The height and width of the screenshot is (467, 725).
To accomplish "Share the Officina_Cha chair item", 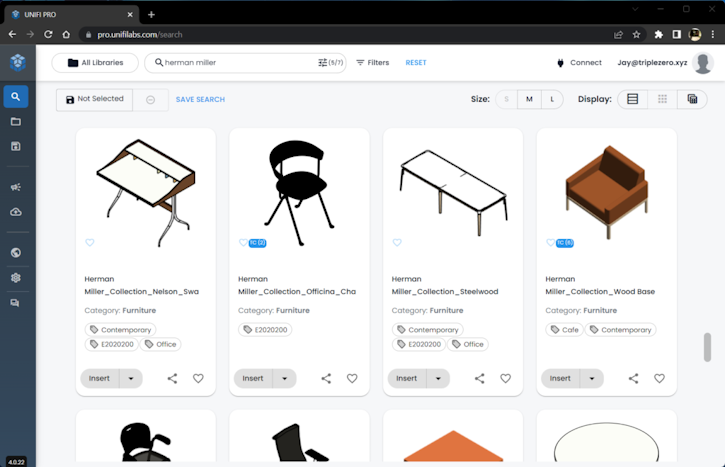I will coord(326,379).
